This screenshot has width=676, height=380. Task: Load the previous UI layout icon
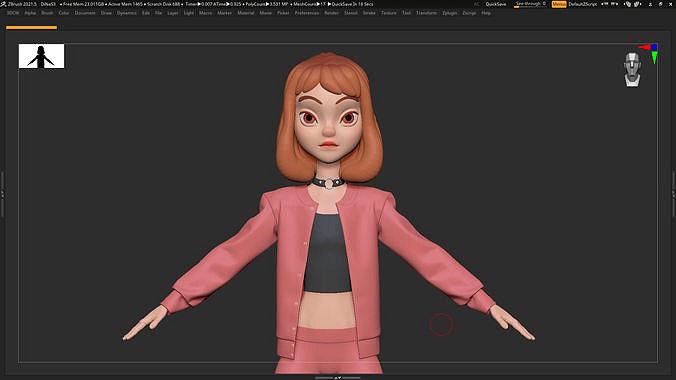(x=605, y=4)
